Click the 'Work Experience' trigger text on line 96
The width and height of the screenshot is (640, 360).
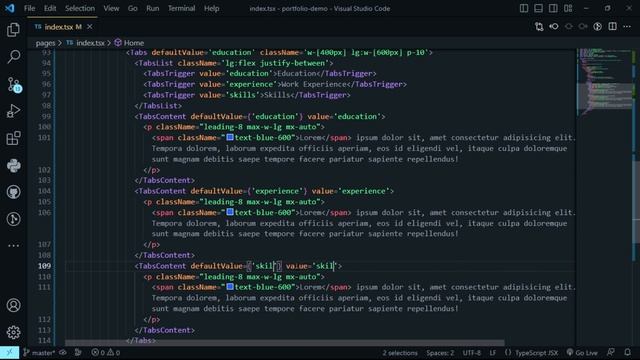(314, 84)
